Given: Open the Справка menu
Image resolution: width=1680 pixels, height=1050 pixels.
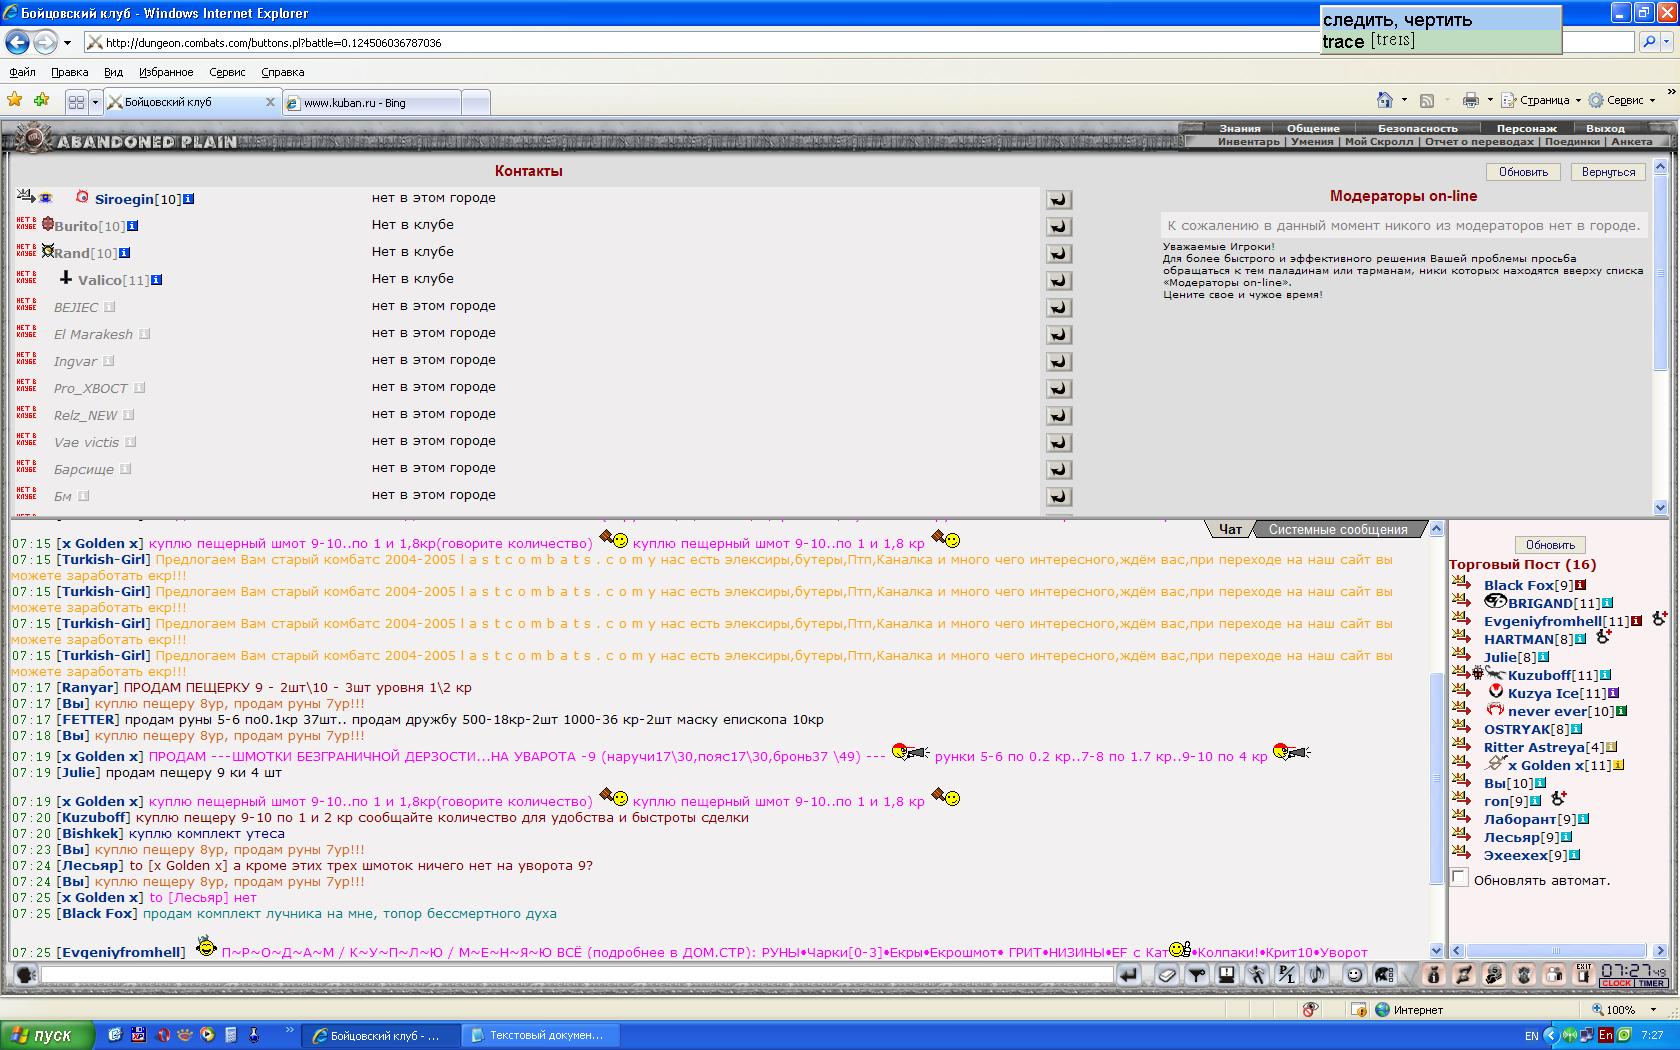Looking at the screenshot, I should 282,72.
